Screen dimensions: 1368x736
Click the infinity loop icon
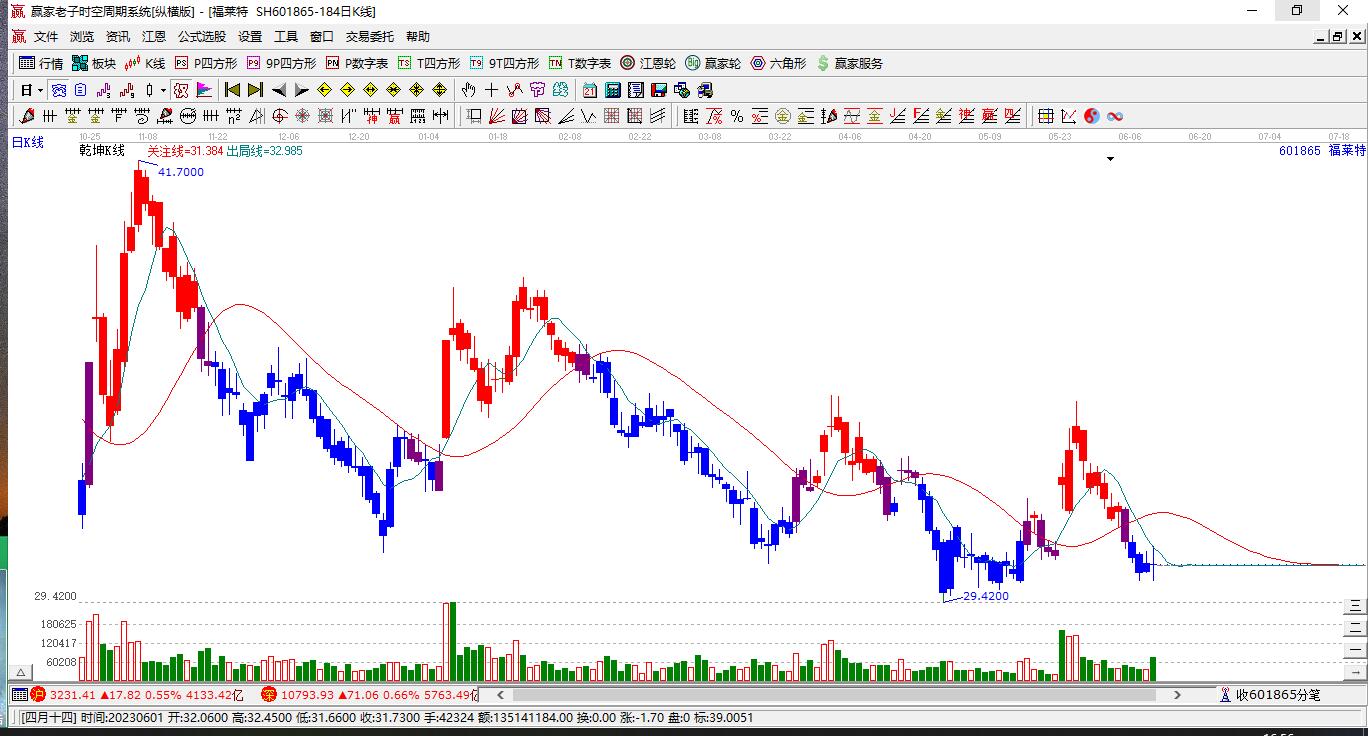1114,116
